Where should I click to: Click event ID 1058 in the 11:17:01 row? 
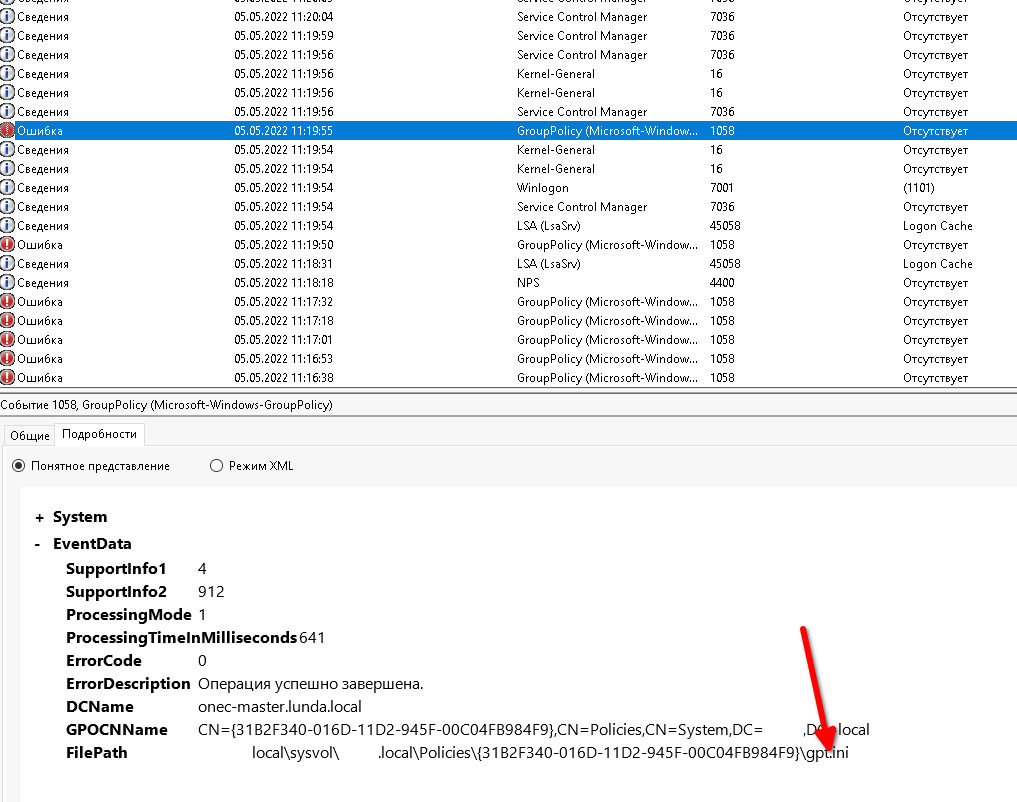click(x=723, y=340)
